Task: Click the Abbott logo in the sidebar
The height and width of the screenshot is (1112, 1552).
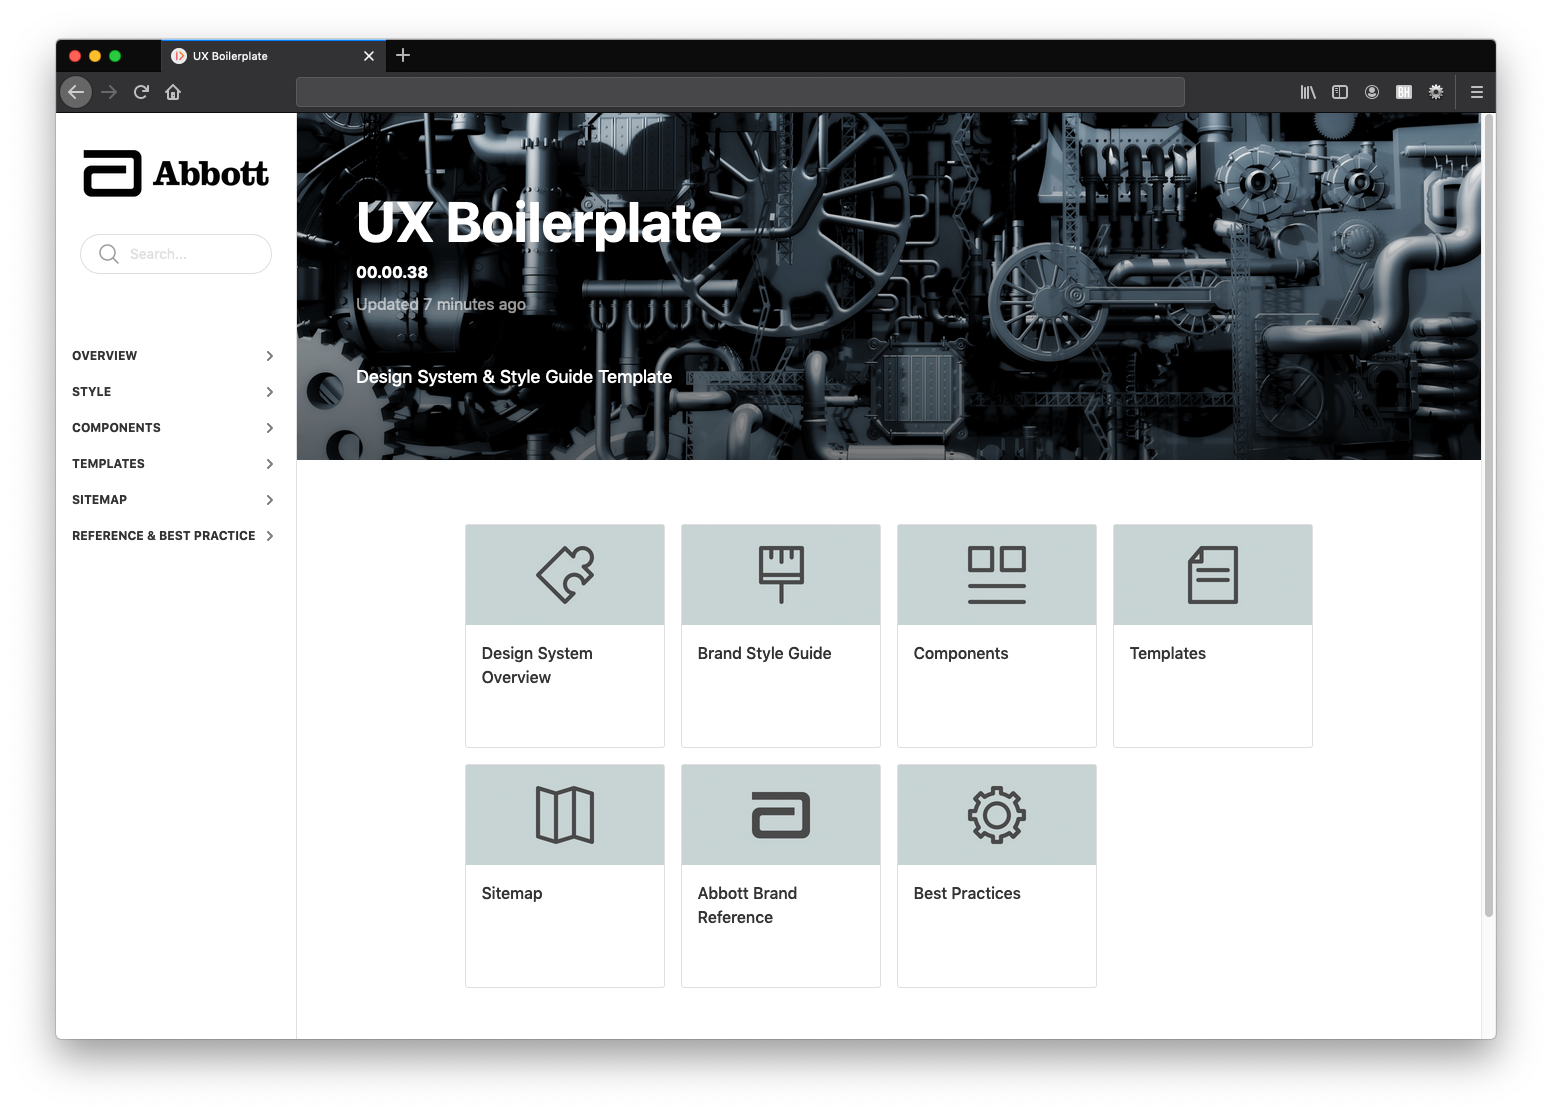Action: click(175, 172)
